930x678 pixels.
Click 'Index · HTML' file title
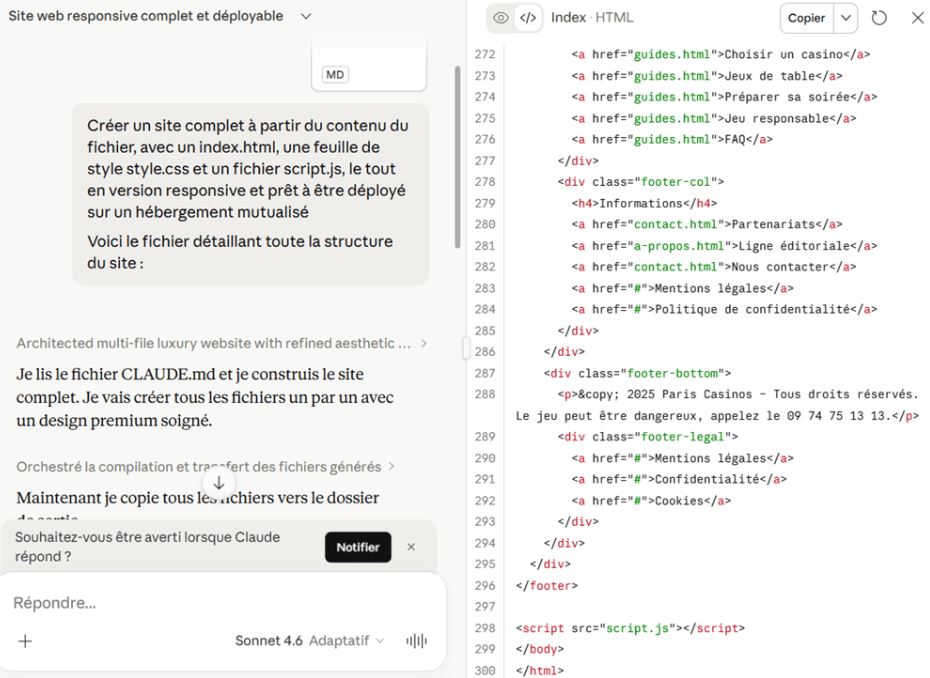click(592, 18)
